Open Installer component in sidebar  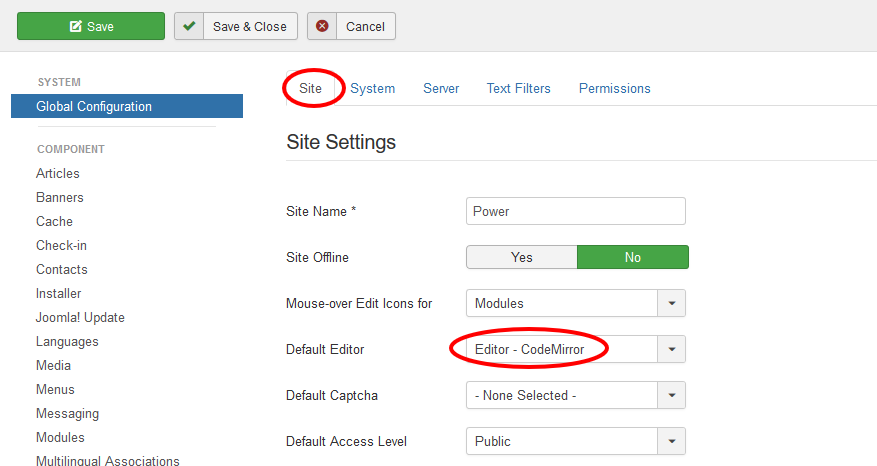click(x=59, y=293)
